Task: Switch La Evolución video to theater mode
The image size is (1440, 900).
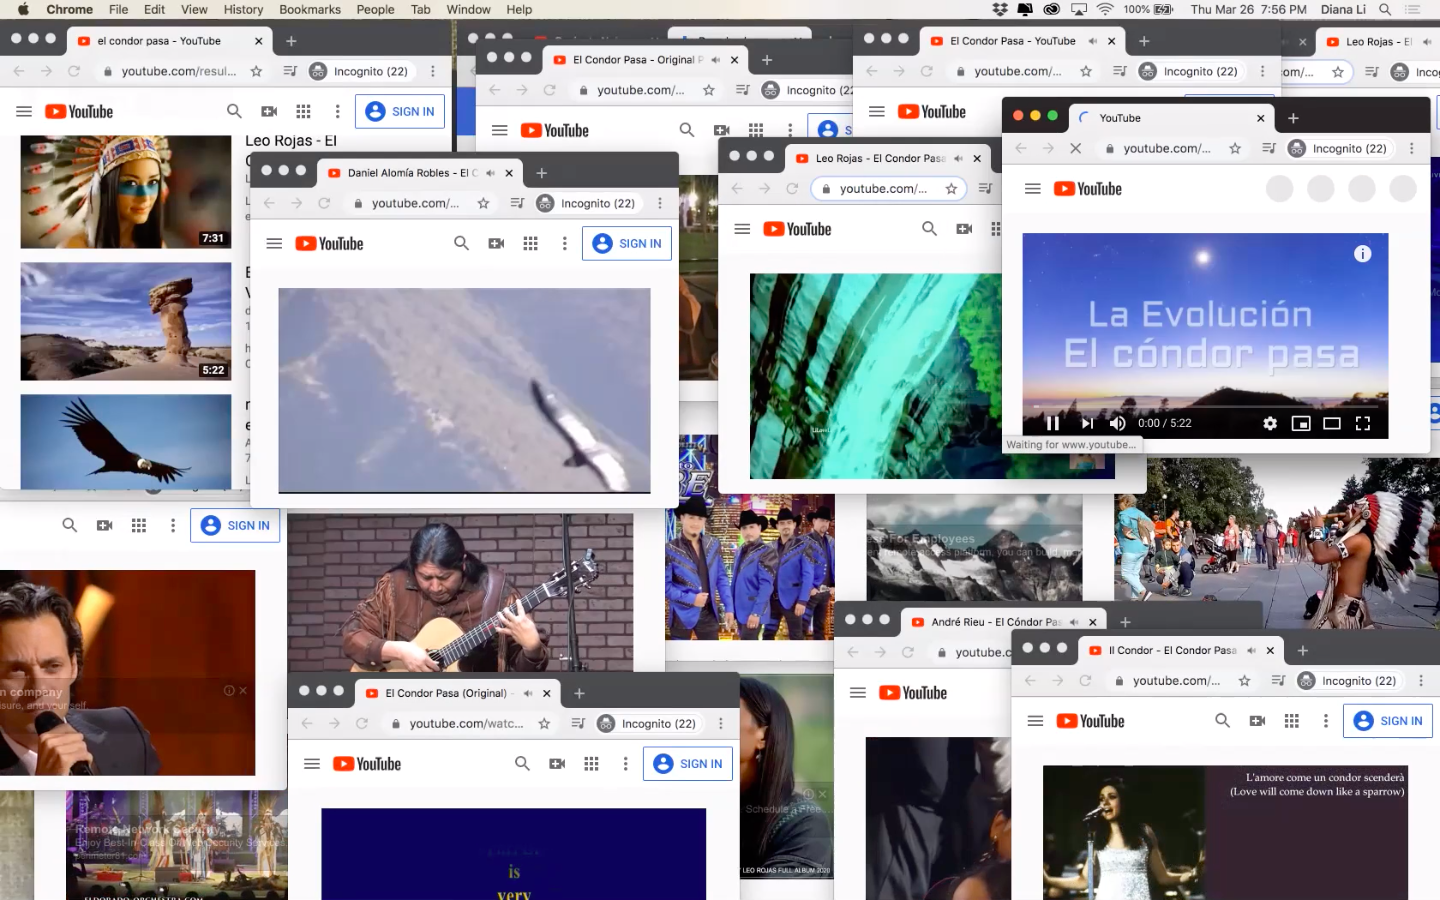Action: point(1332,423)
